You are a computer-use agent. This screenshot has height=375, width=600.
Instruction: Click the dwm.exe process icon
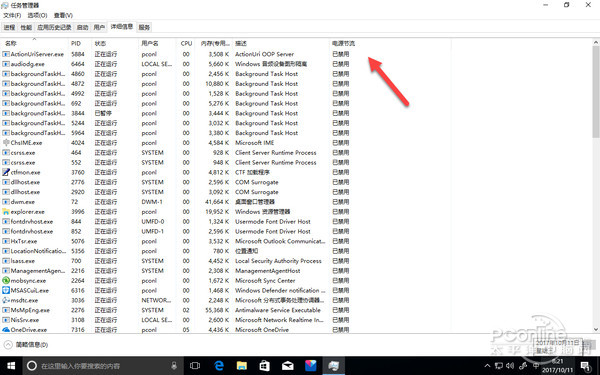coord(6,202)
